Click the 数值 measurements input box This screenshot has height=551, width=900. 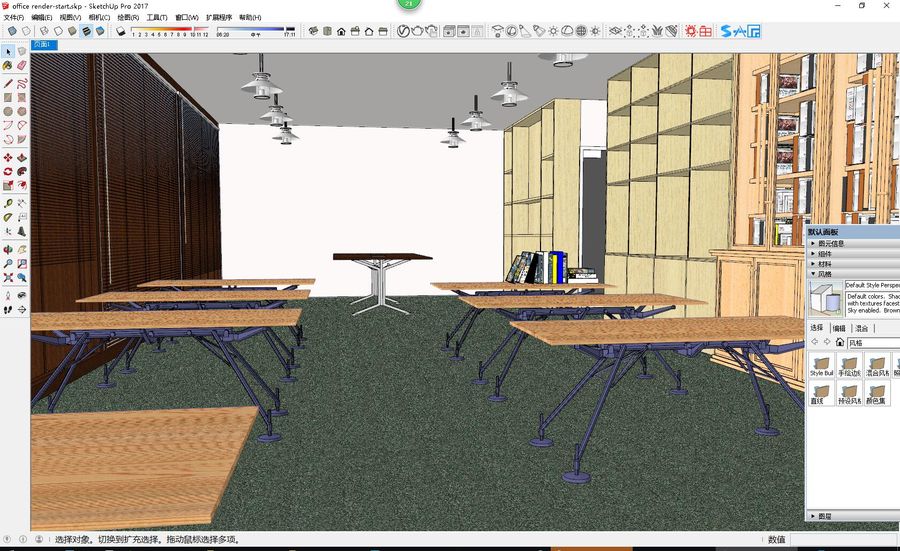pos(845,540)
